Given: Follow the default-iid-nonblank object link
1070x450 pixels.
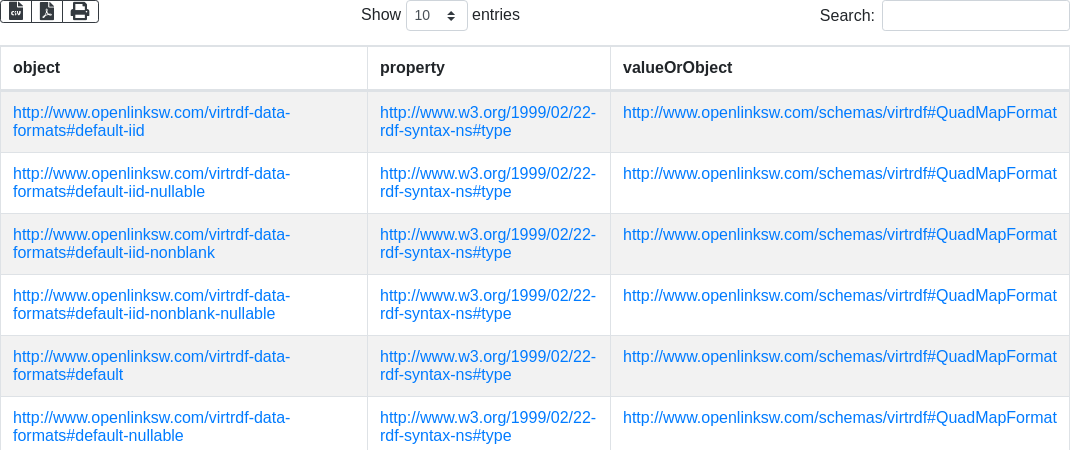Looking at the screenshot, I should (151, 243).
